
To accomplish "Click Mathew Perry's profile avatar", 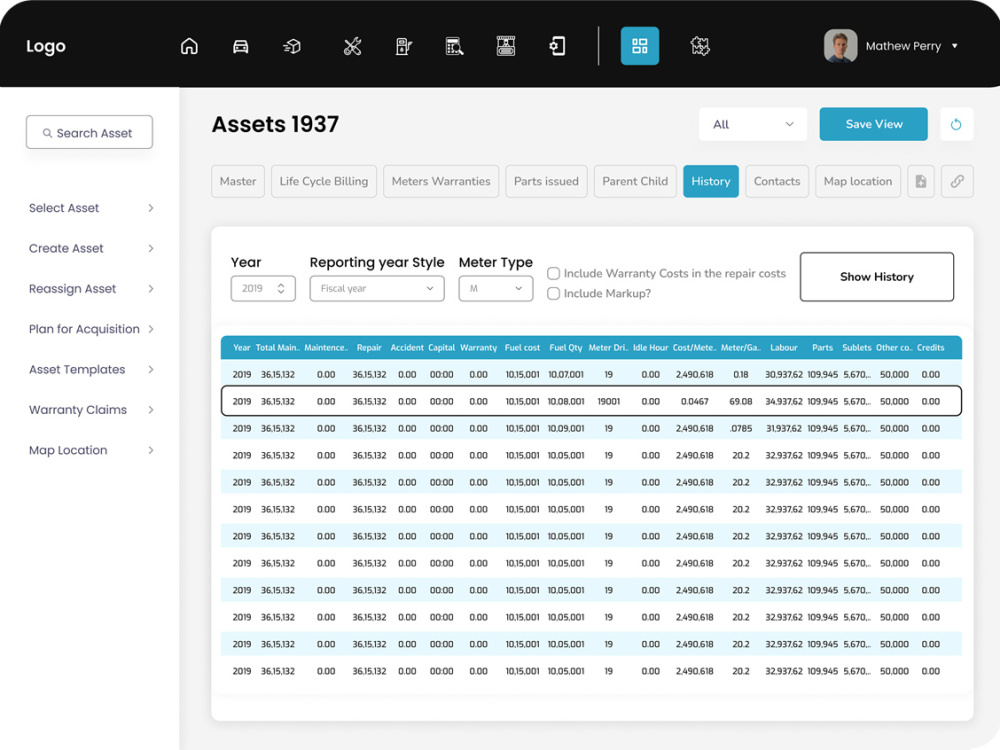I will pyautogui.click(x=841, y=46).
